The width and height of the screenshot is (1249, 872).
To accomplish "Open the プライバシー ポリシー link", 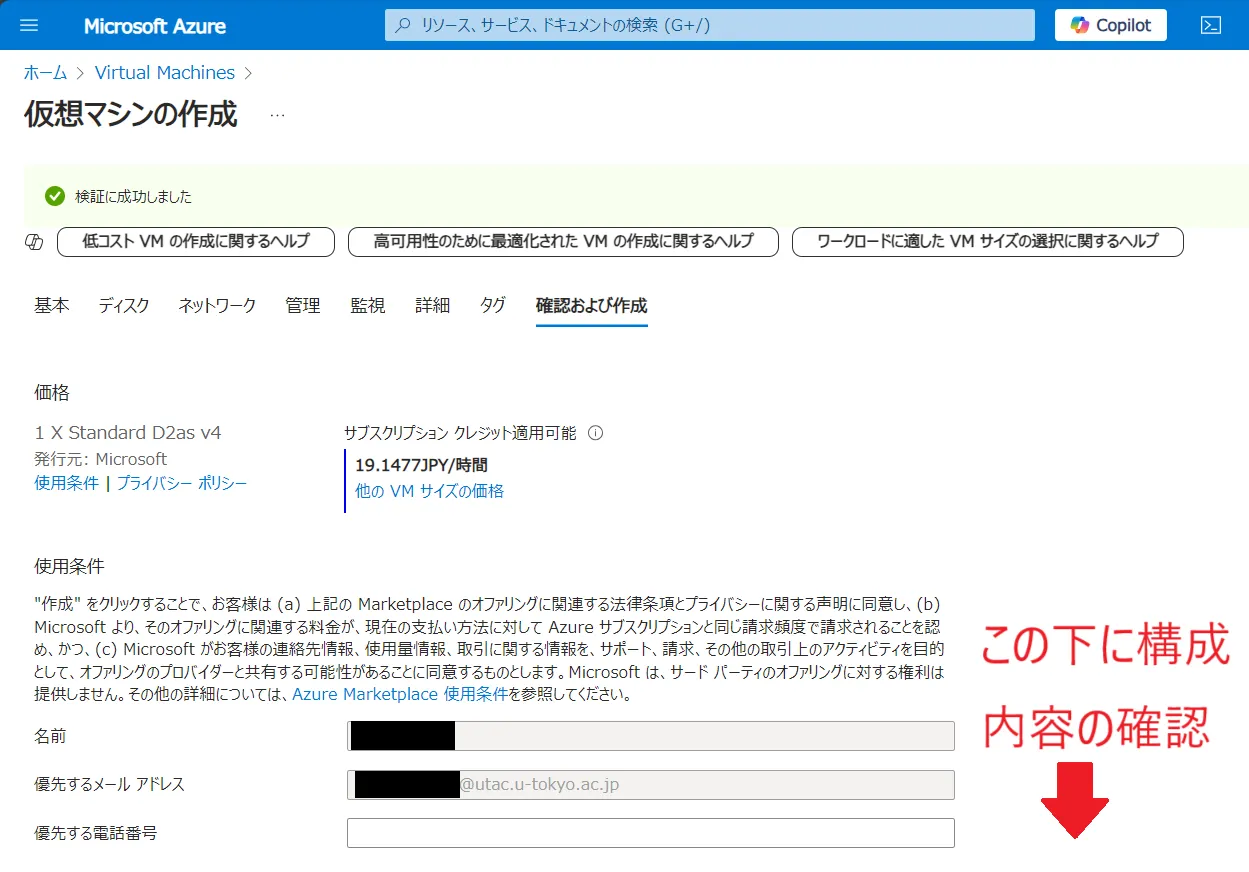I will [182, 483].
